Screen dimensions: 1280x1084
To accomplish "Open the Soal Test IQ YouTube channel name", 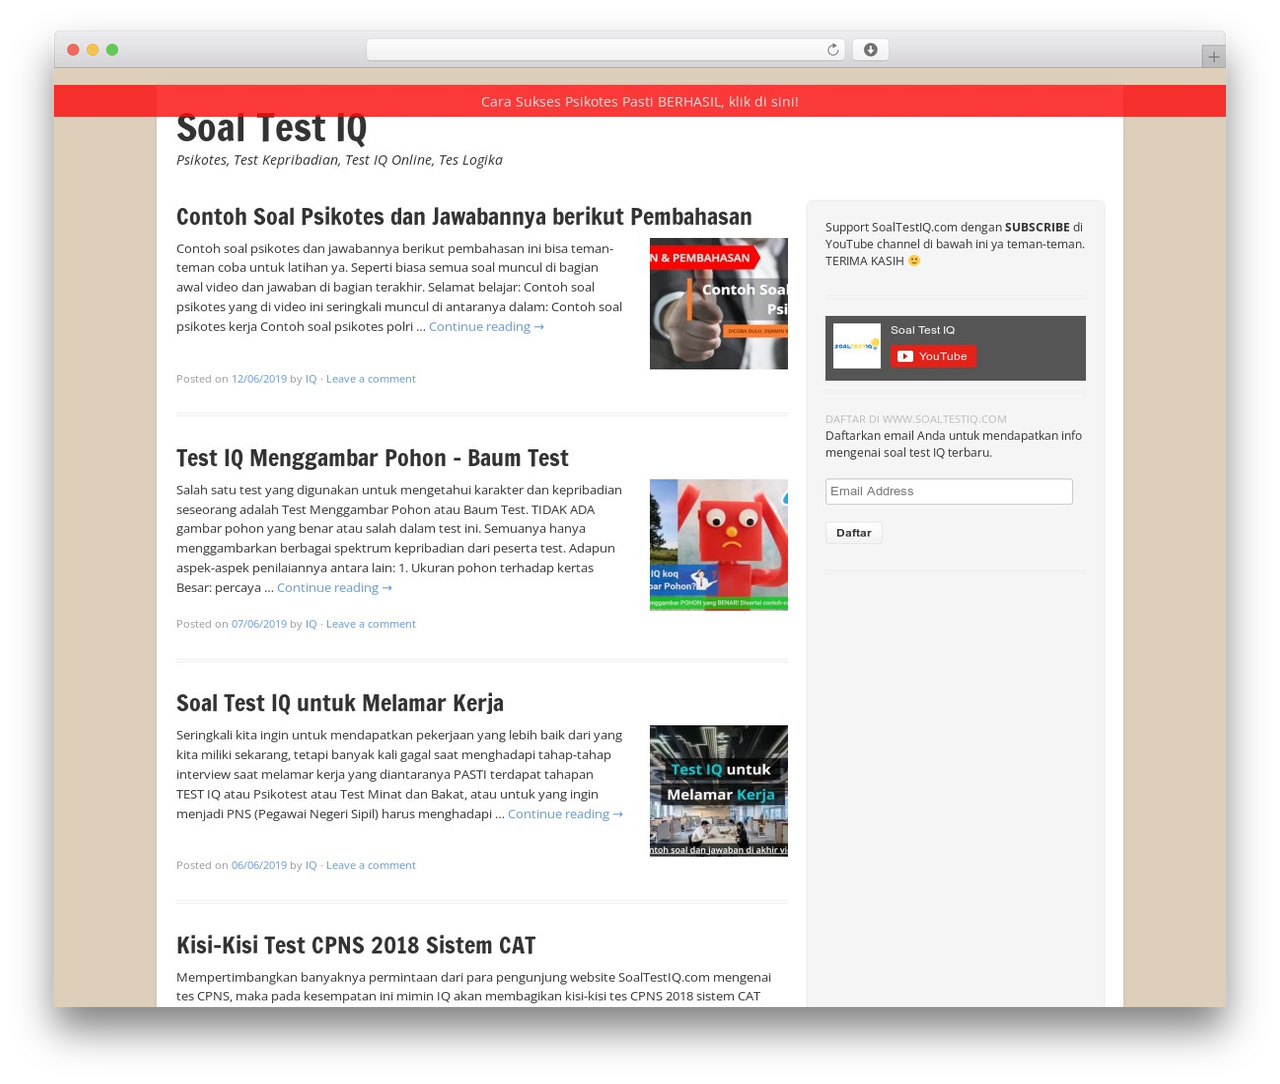I will 922,330.
